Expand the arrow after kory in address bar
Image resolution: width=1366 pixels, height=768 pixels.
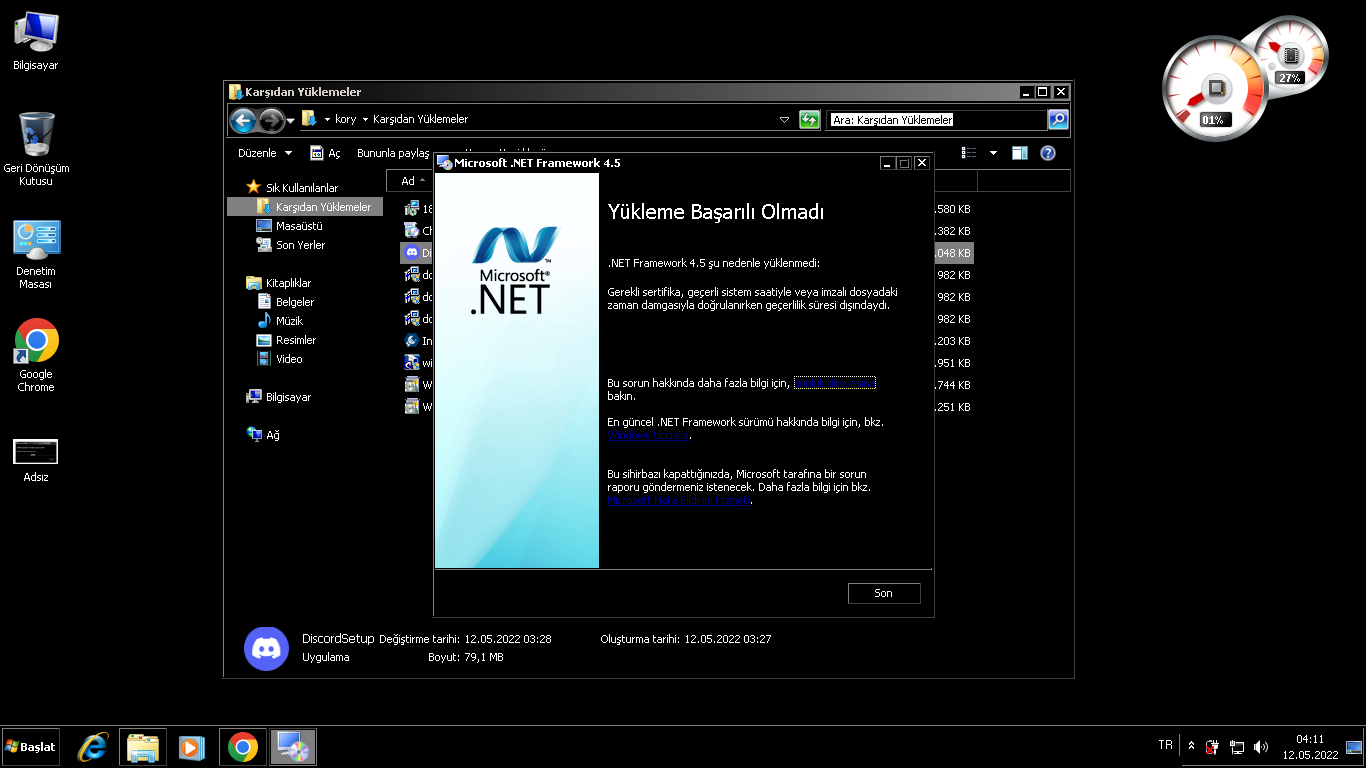click(x=365, y=119)
